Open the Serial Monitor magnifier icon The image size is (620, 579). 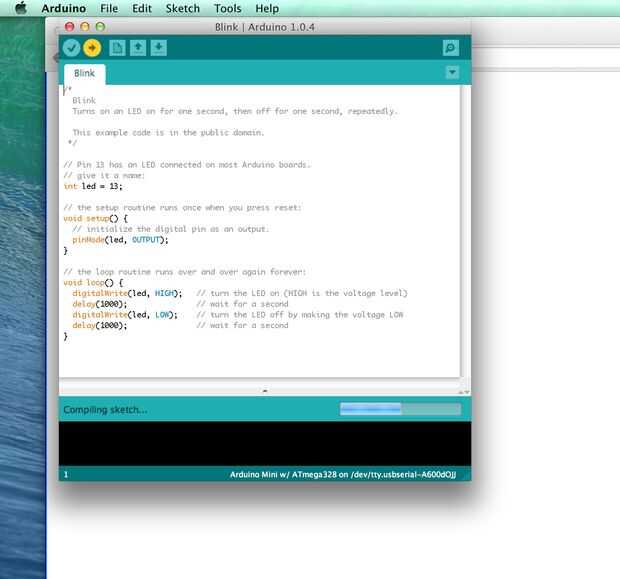[x=451, y=48]
